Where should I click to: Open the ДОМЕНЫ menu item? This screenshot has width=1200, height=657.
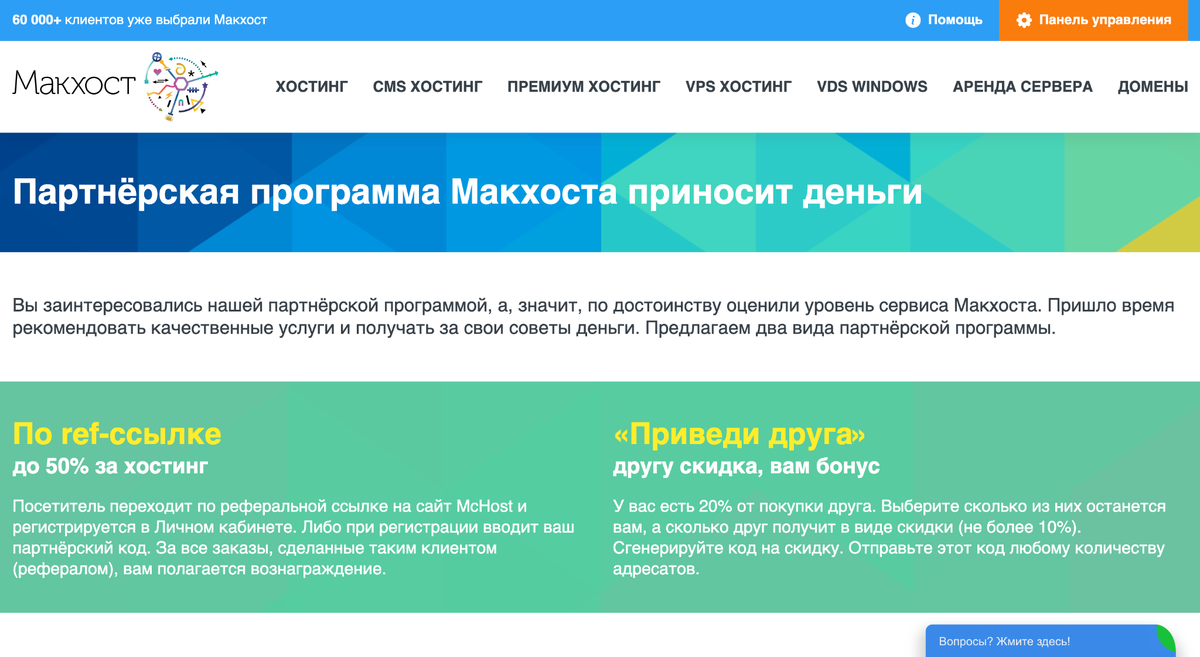point(1153,87)
